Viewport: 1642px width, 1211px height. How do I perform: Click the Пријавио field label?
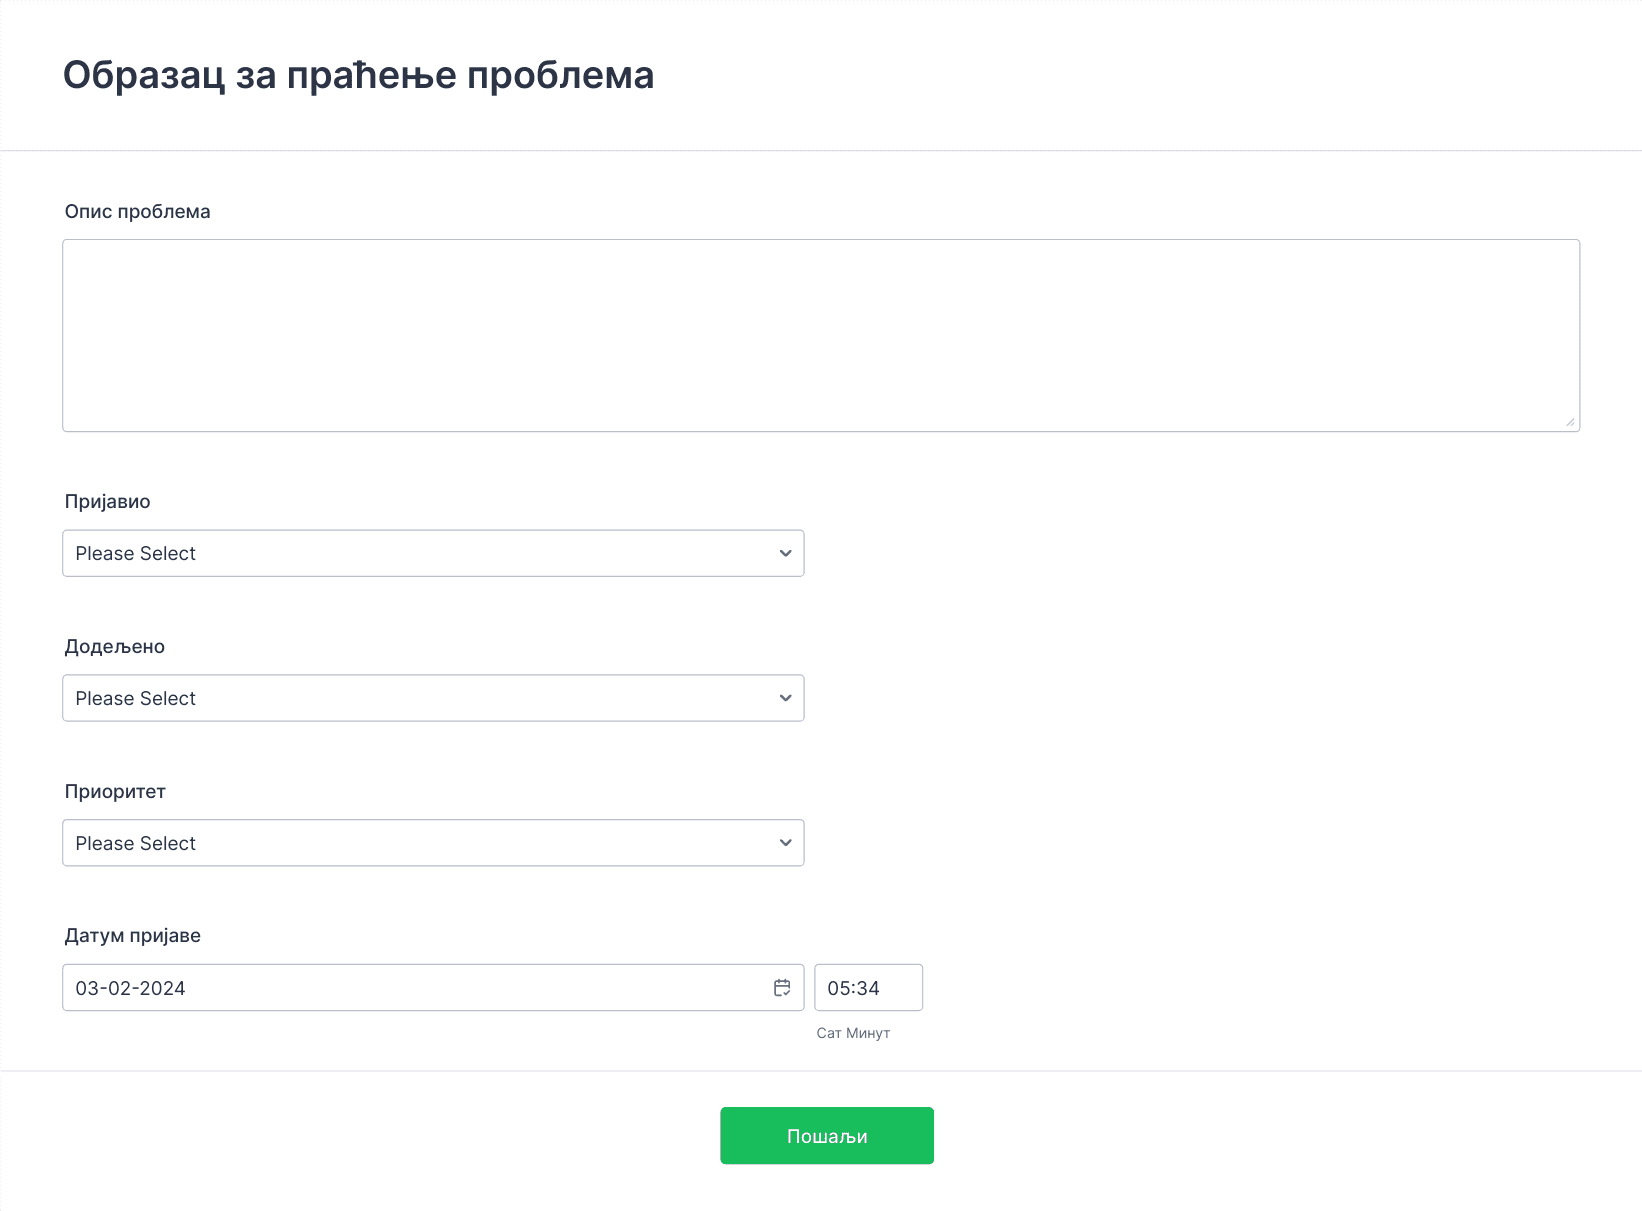[108, 502]
